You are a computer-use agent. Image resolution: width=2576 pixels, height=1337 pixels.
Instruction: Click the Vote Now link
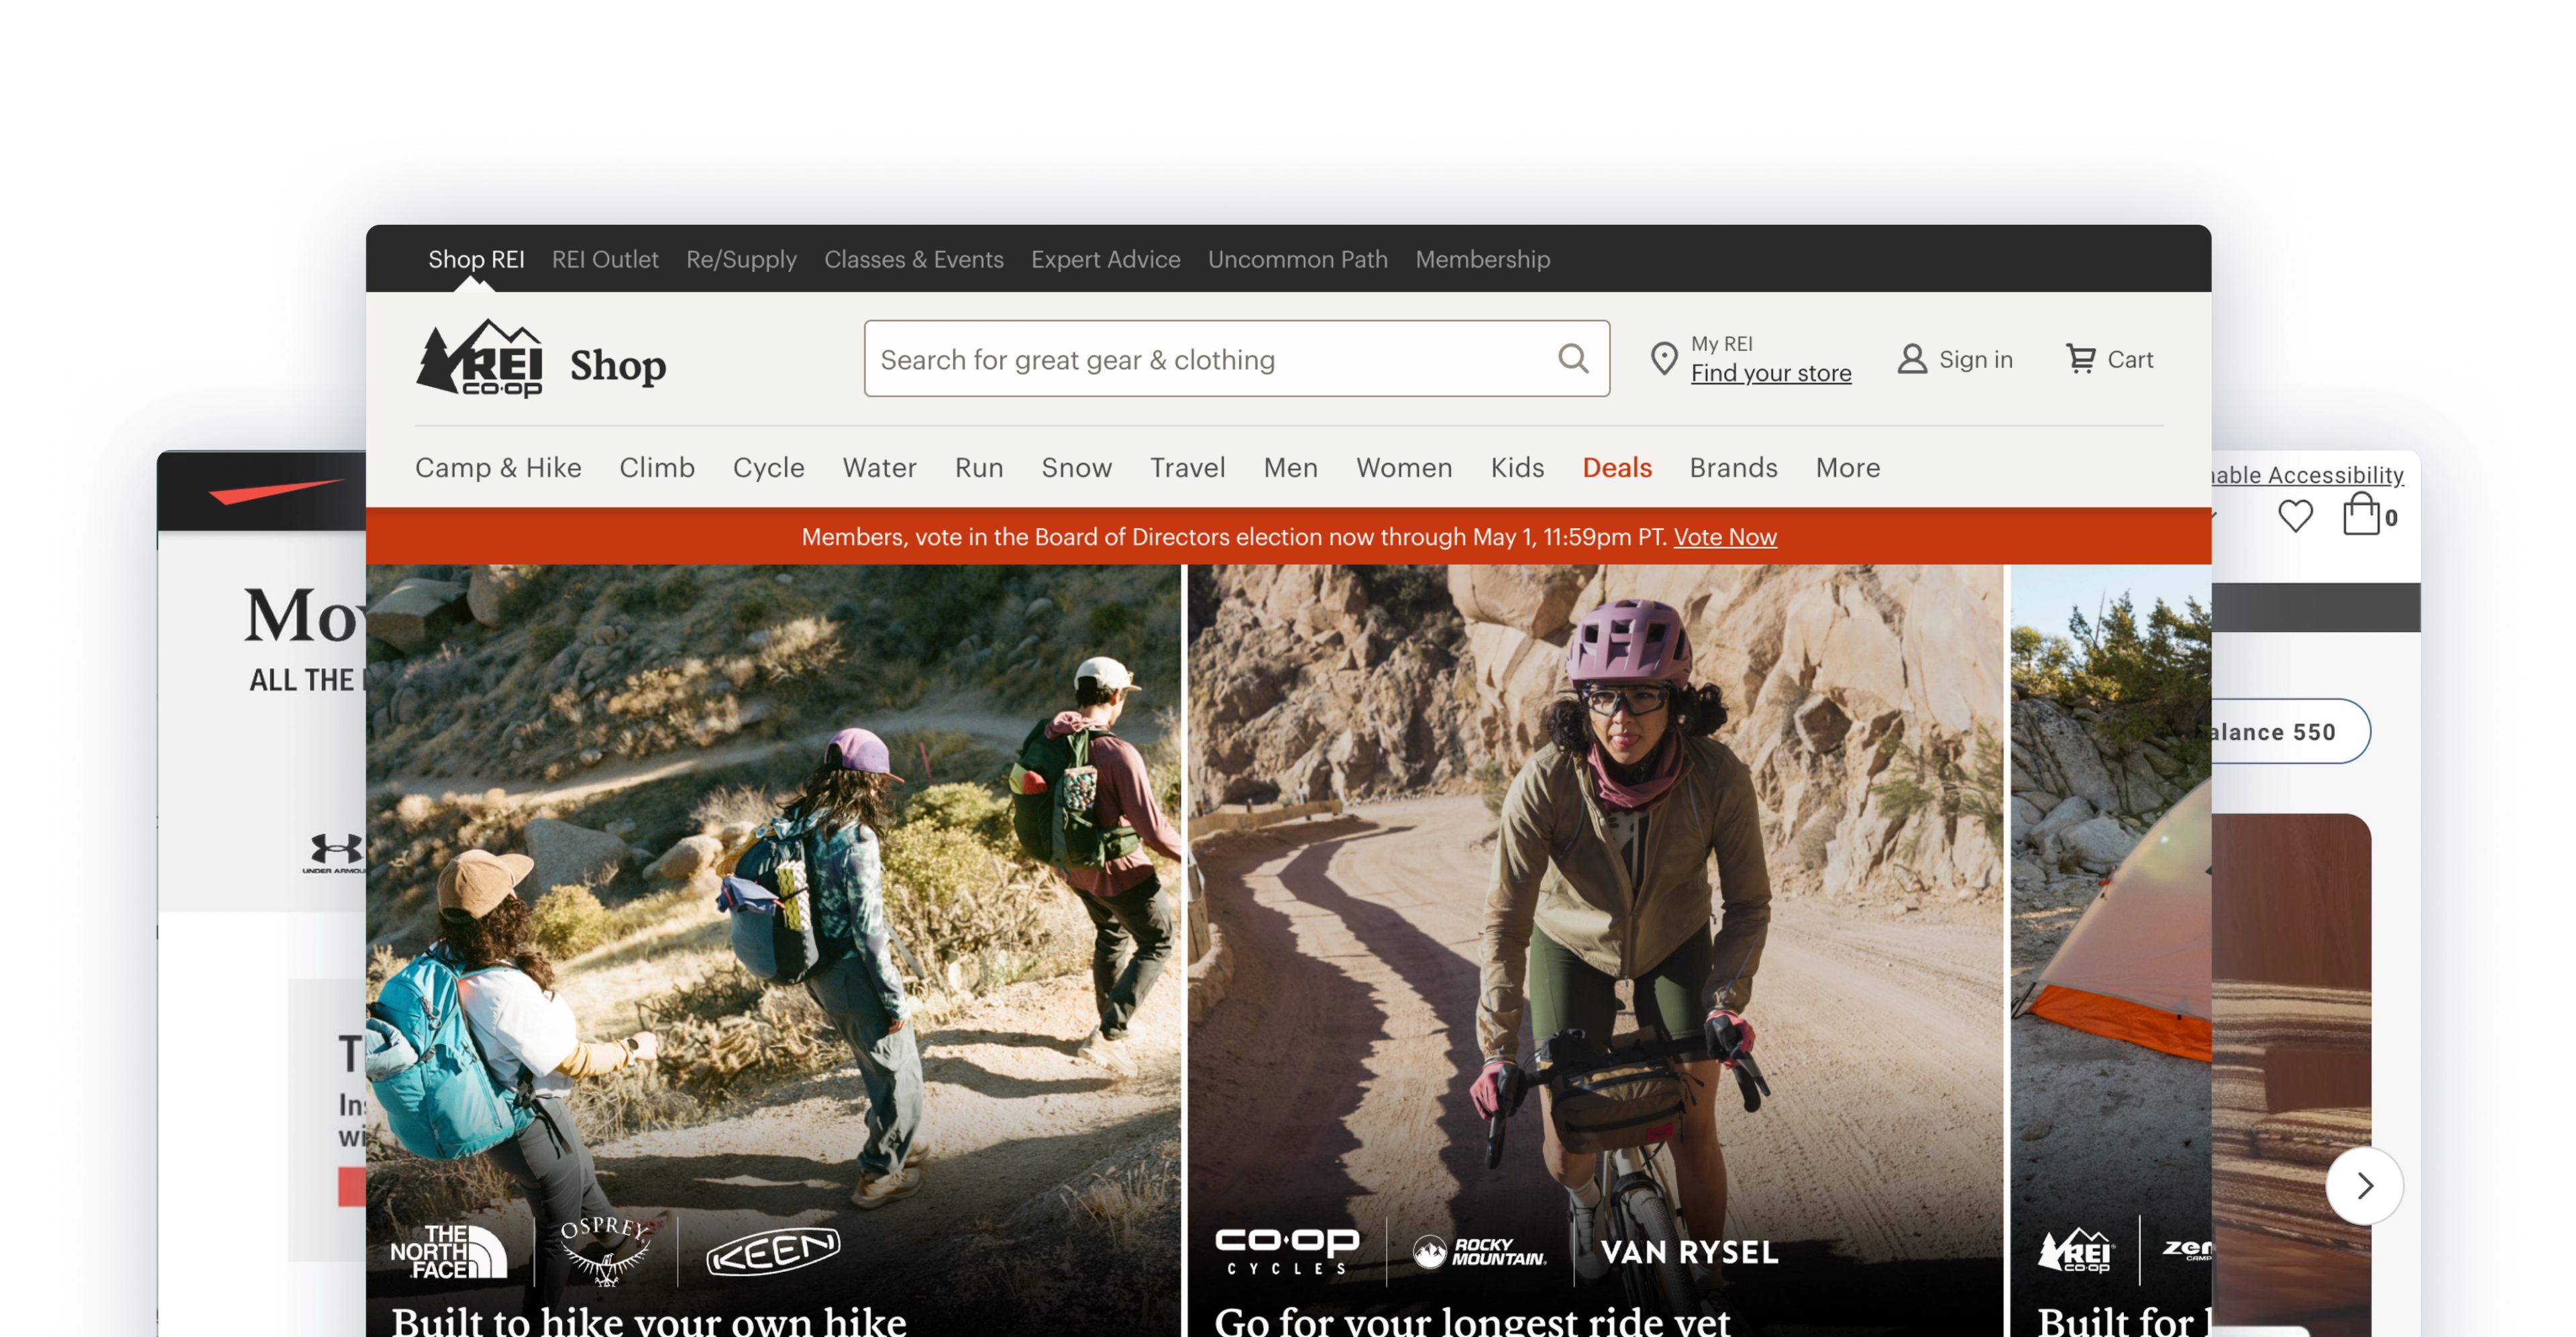tap(1725, 537)
